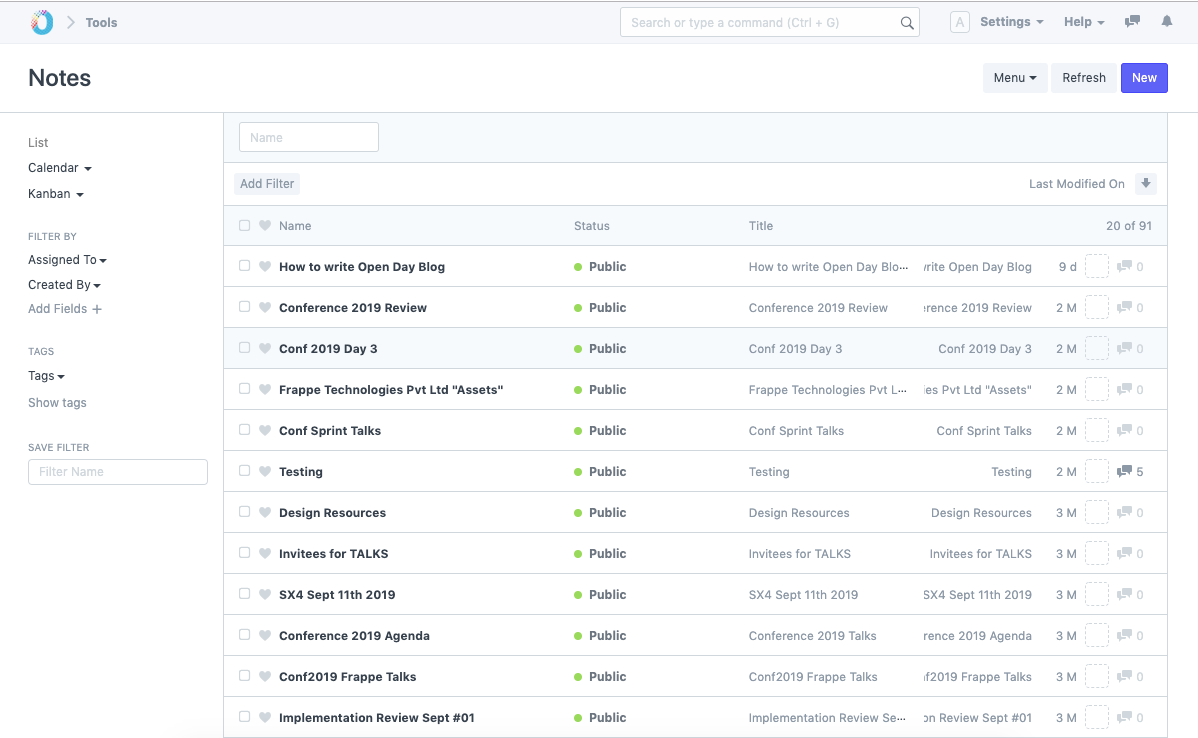Check the Frappe Technologies Pvt Ltd Assets row
Image resolution: width=1198 pixels, height=738 pixels.
pos(244,389)
